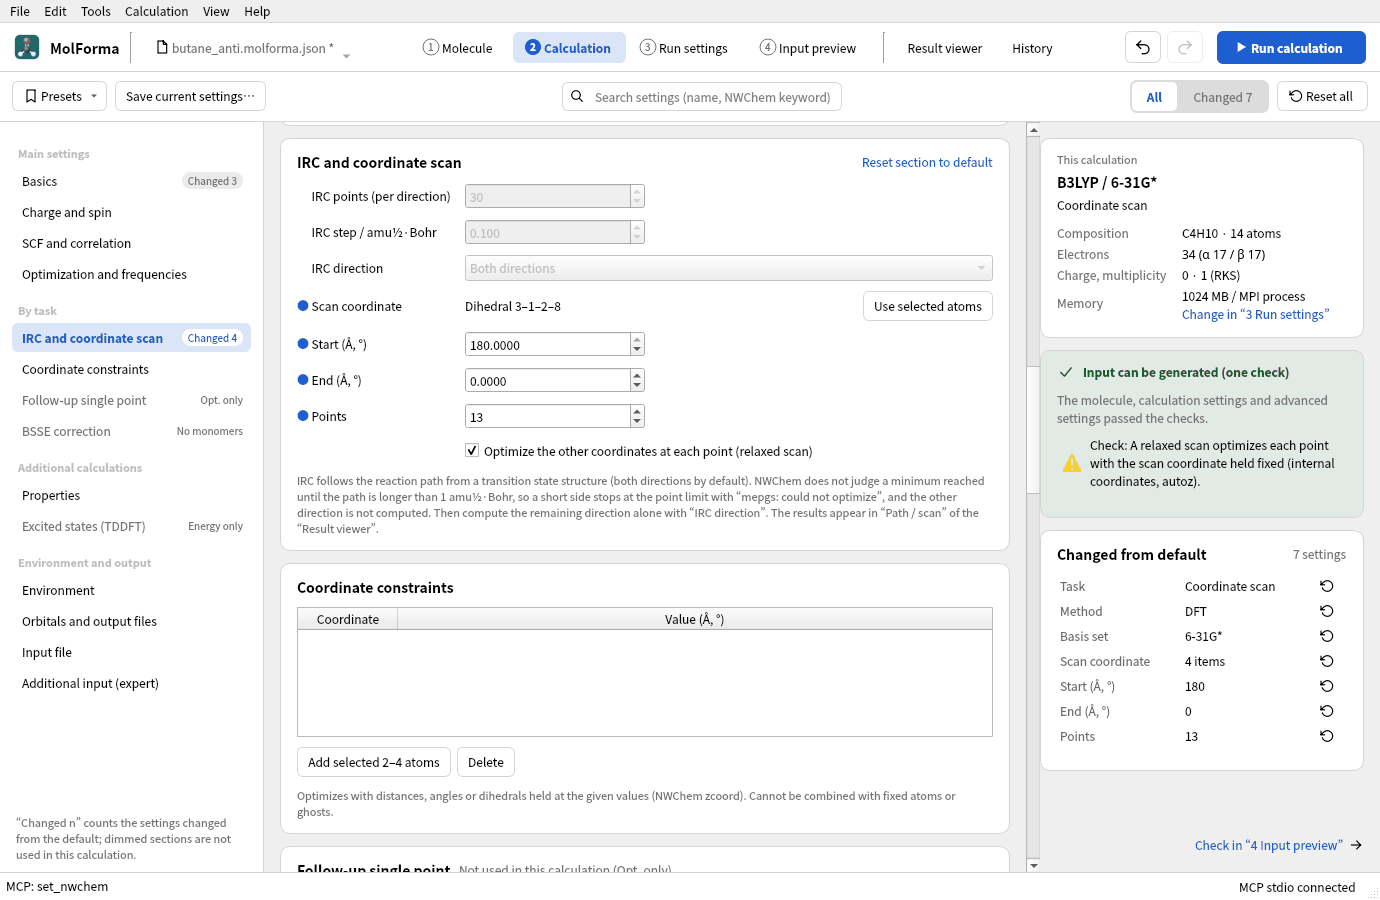1380x900 pixels.
Task: Open the Calculation menu in menu bar
Action: click(156, 11)
